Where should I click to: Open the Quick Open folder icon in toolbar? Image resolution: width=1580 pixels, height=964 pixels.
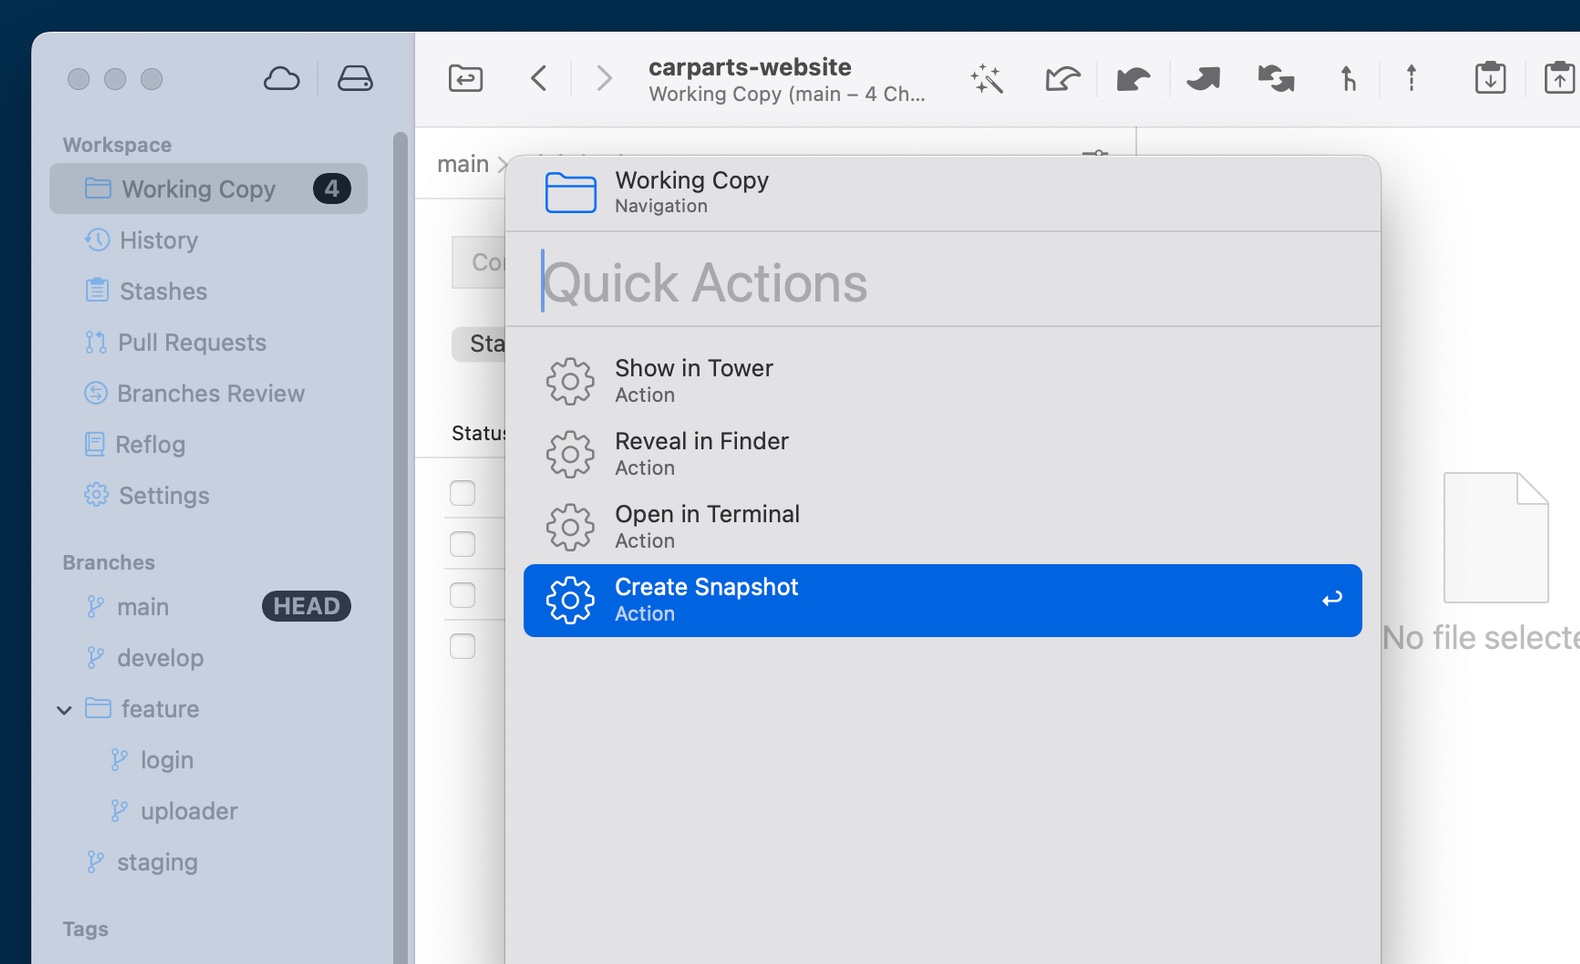click(466, 78)
